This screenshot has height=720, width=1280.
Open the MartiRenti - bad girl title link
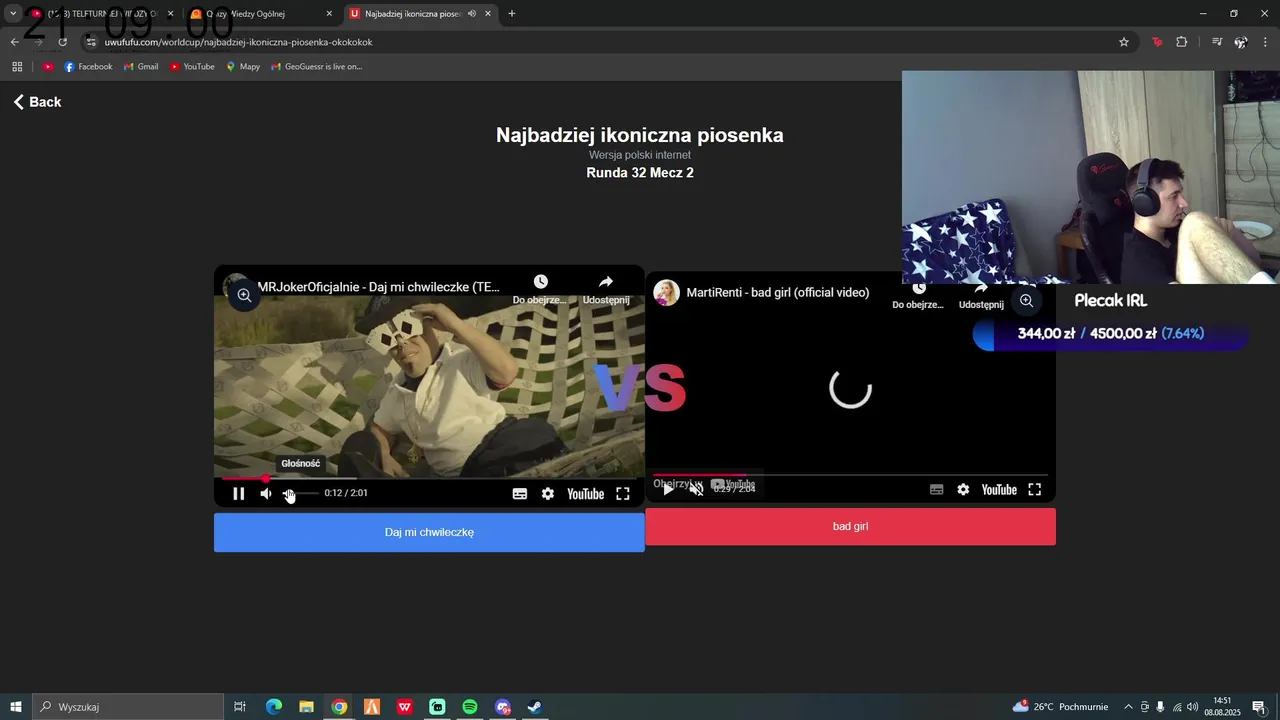[x=778, y=293]
